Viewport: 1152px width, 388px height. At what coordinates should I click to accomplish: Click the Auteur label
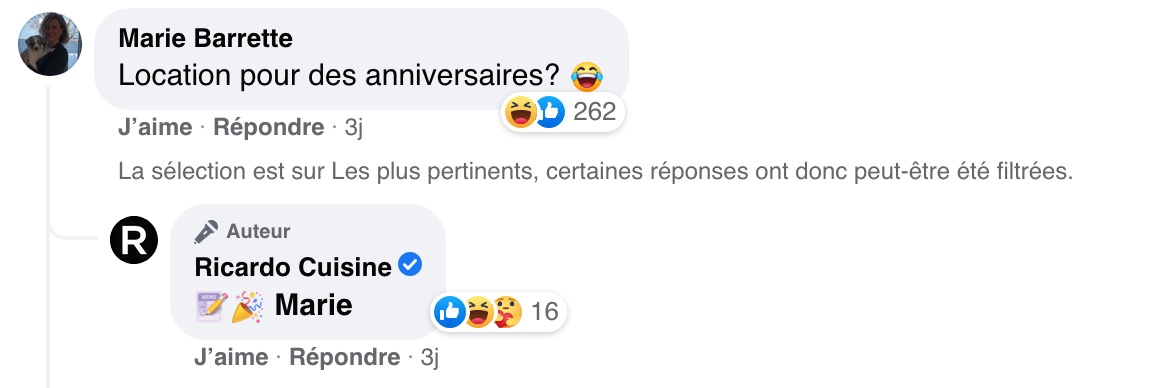click(x=258, y=231)
